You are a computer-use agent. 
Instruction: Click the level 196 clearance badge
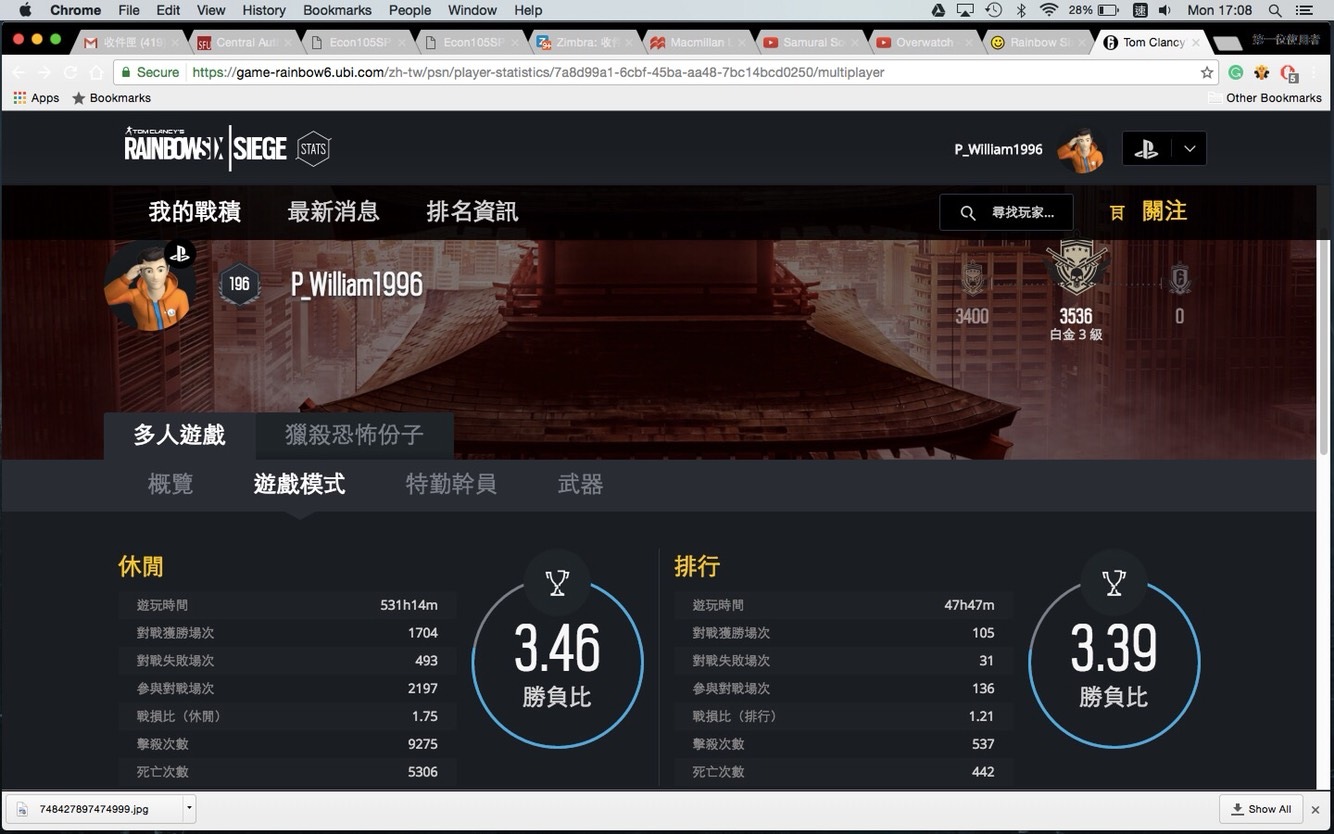[239, 284]
